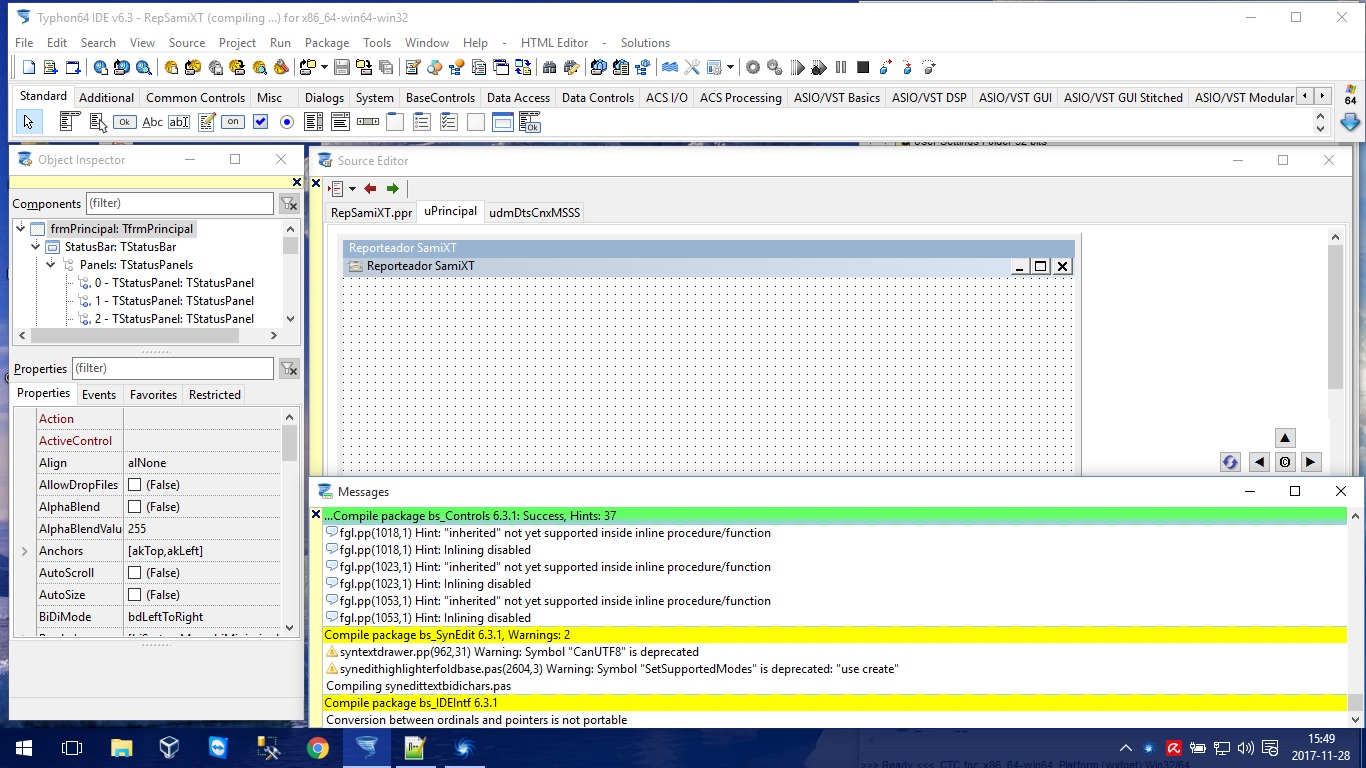The width and height of the screenshot is (1366, 768).
Task: Collapse the StatusBar tree node
Action: (x=36, y=247)
